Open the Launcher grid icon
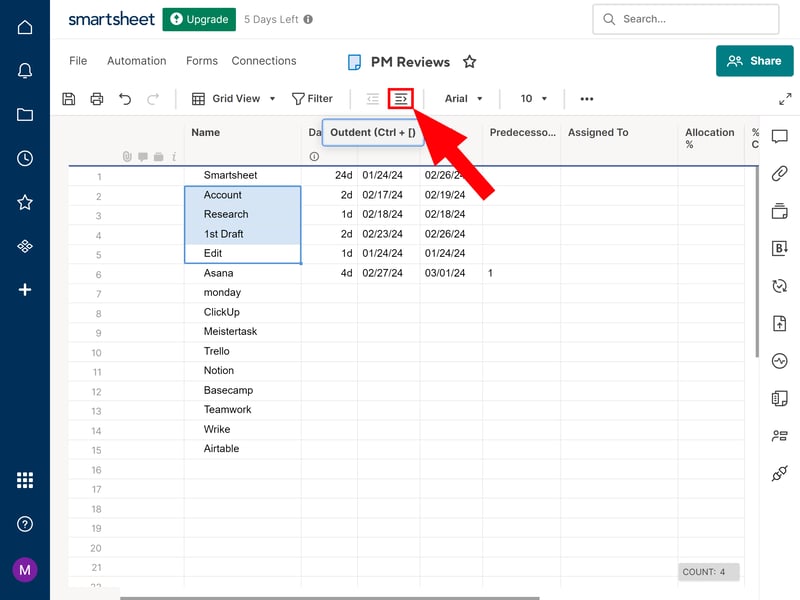Viewport: 800px width, 600px height. [24, 480]
